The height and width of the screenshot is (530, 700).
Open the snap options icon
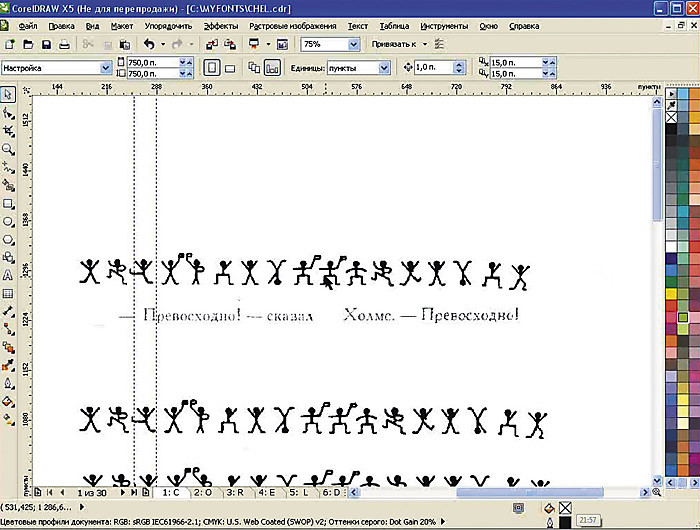click(x=439, y=44)
